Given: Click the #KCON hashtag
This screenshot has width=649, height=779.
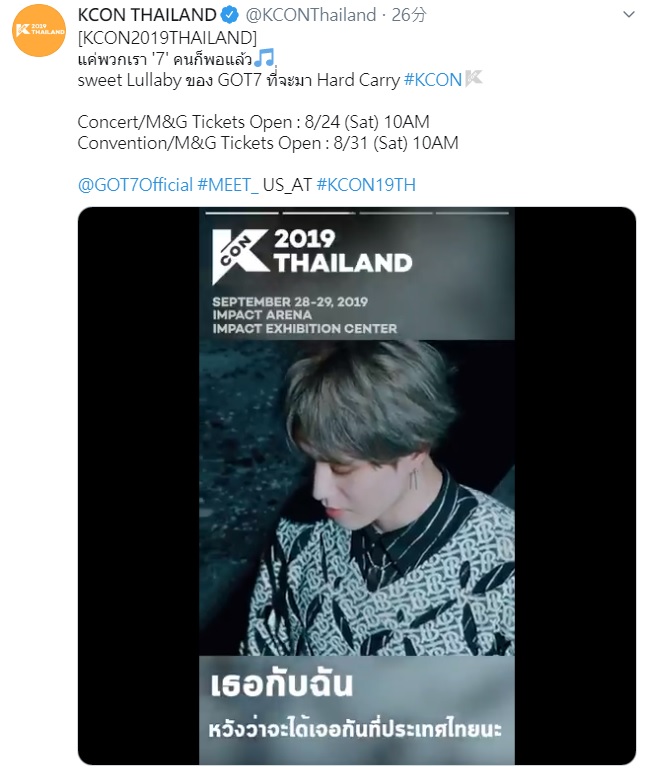Looking at the screenshot, I should 433,80.
